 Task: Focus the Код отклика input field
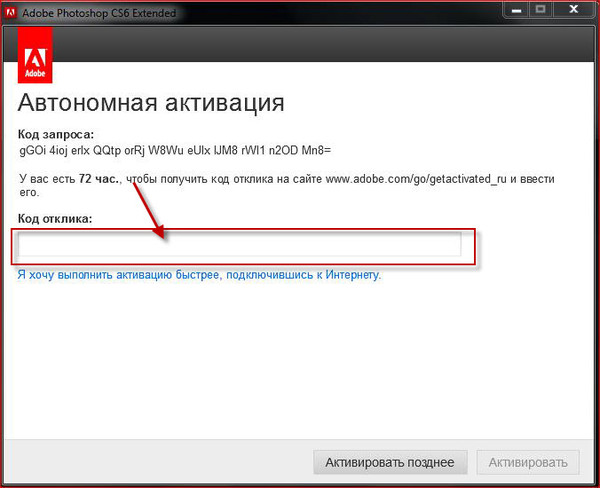pos(240,245)
